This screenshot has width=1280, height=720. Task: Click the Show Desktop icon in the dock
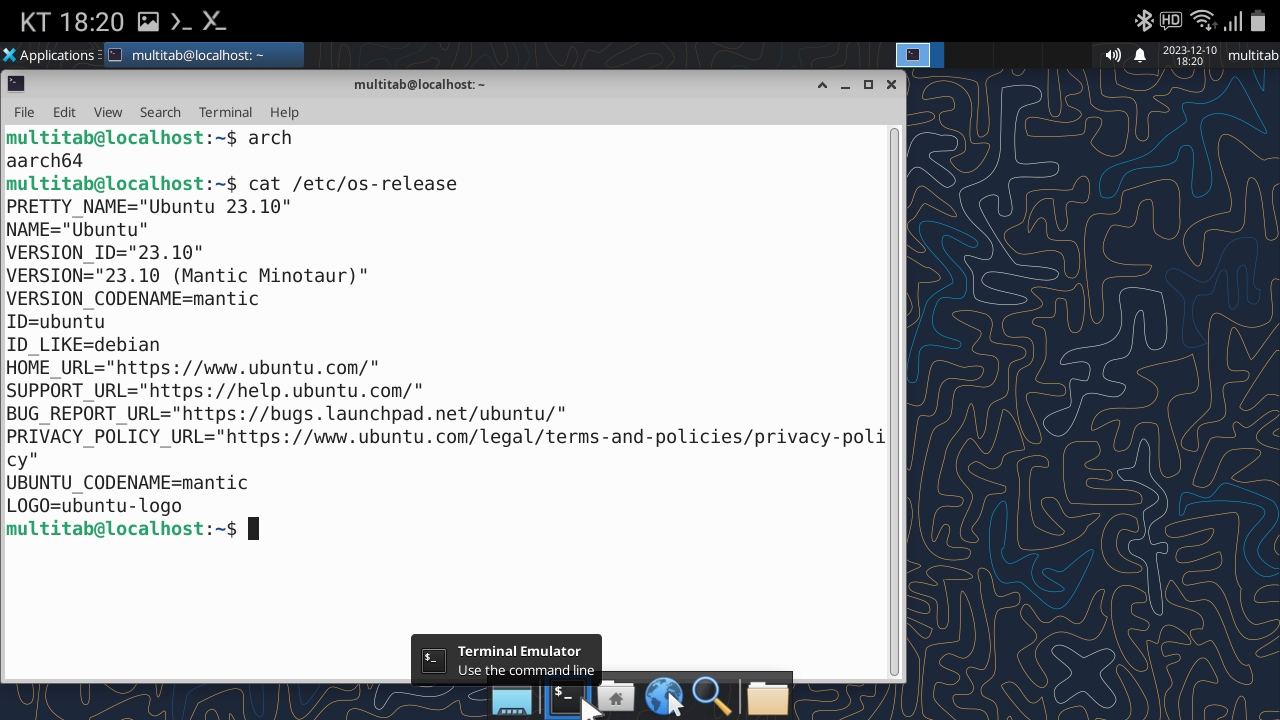coord(512,698)
